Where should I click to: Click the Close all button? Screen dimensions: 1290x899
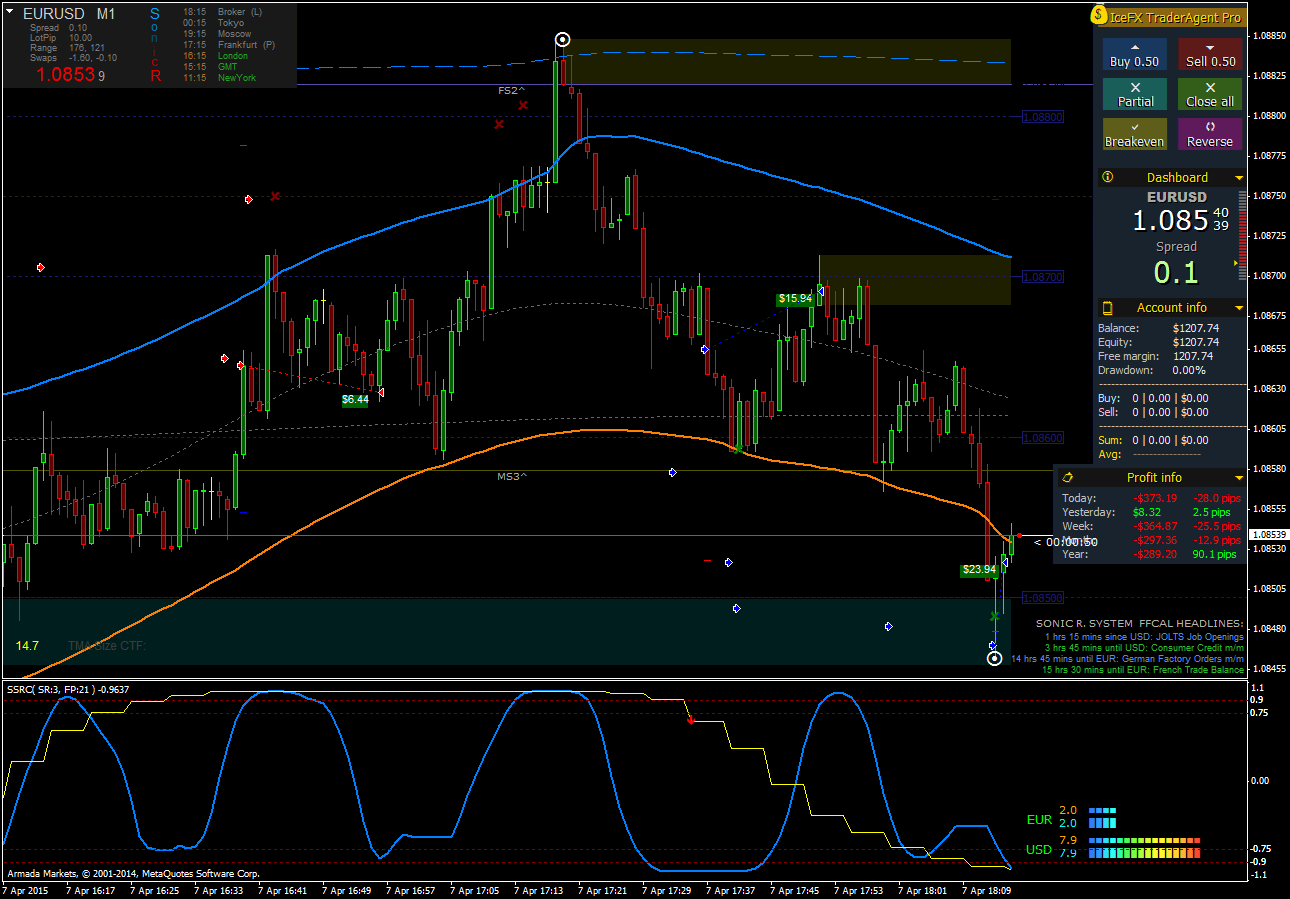tap(1210, 94)
